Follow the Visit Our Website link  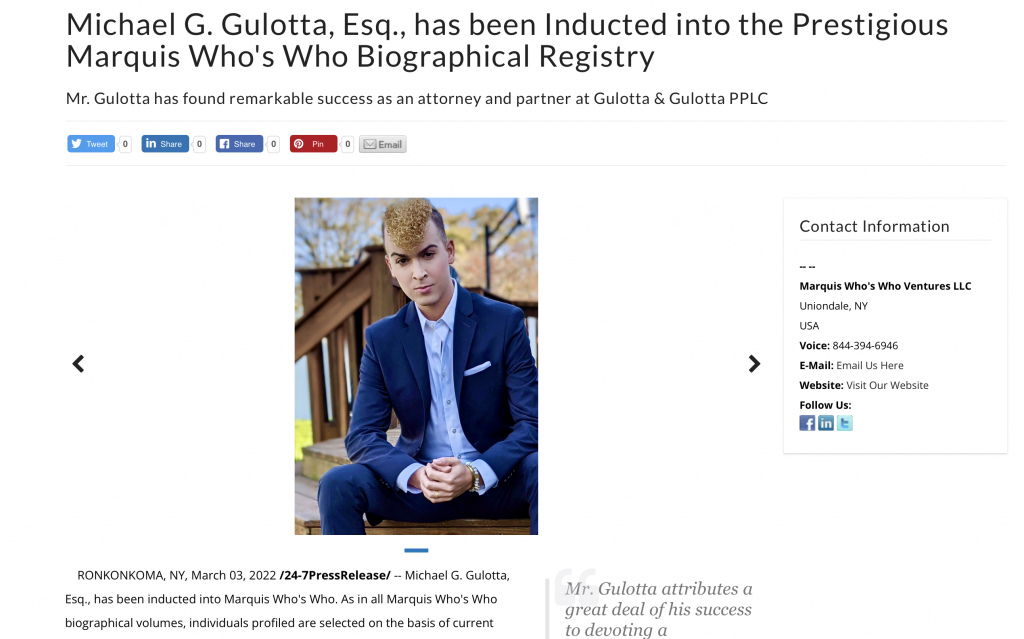point(888,385)
